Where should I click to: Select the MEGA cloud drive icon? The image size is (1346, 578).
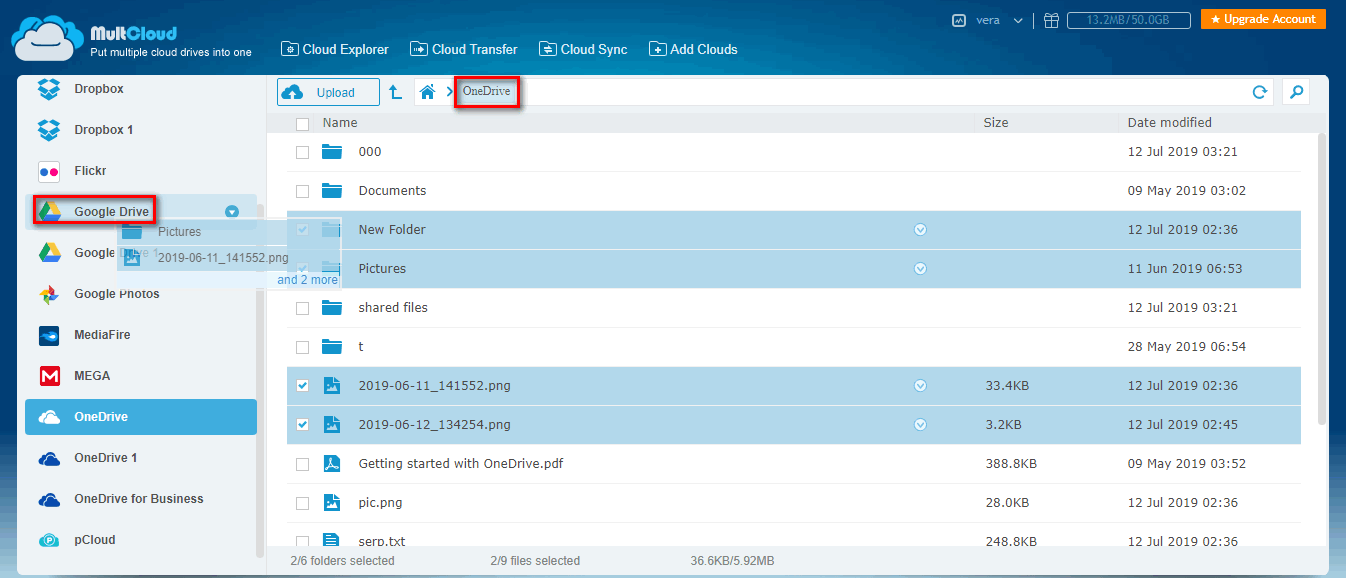click(49, 376)
